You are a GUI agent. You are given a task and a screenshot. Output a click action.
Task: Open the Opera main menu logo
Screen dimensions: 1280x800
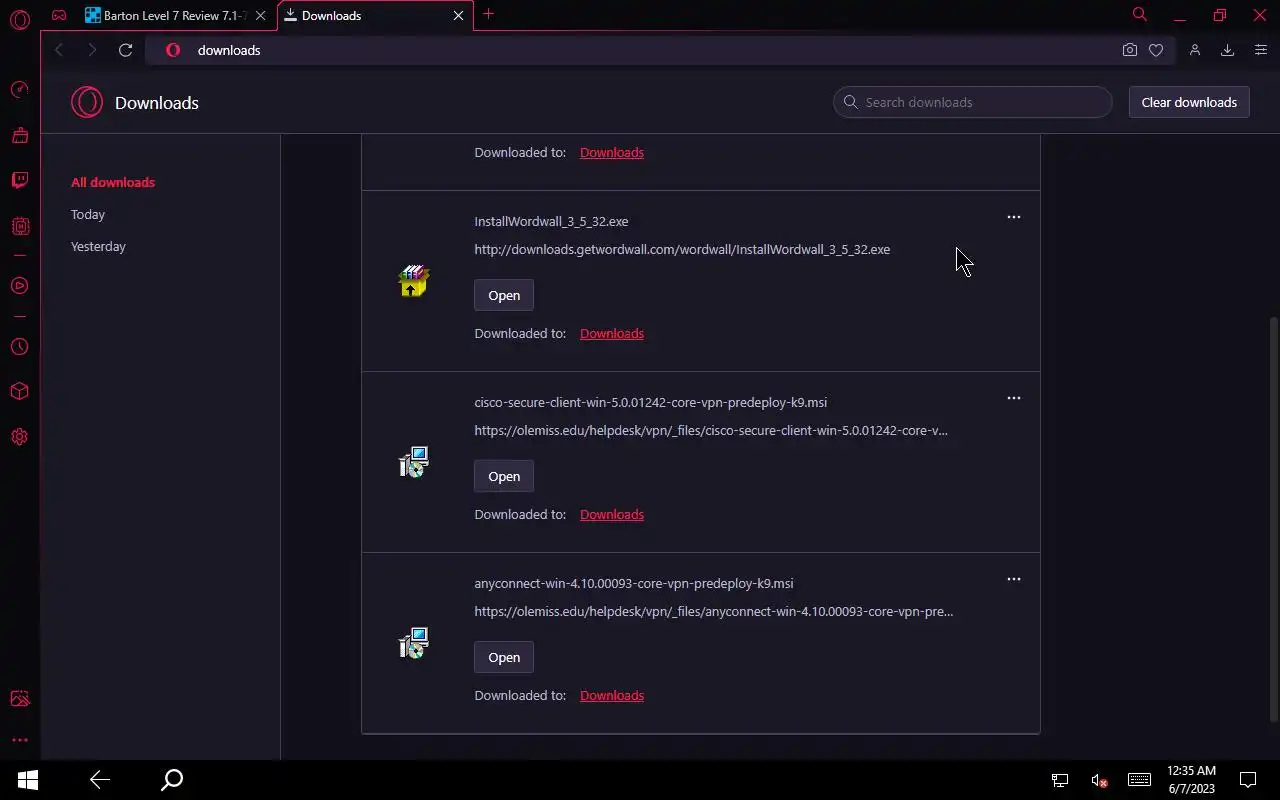(x=20, y=19)
